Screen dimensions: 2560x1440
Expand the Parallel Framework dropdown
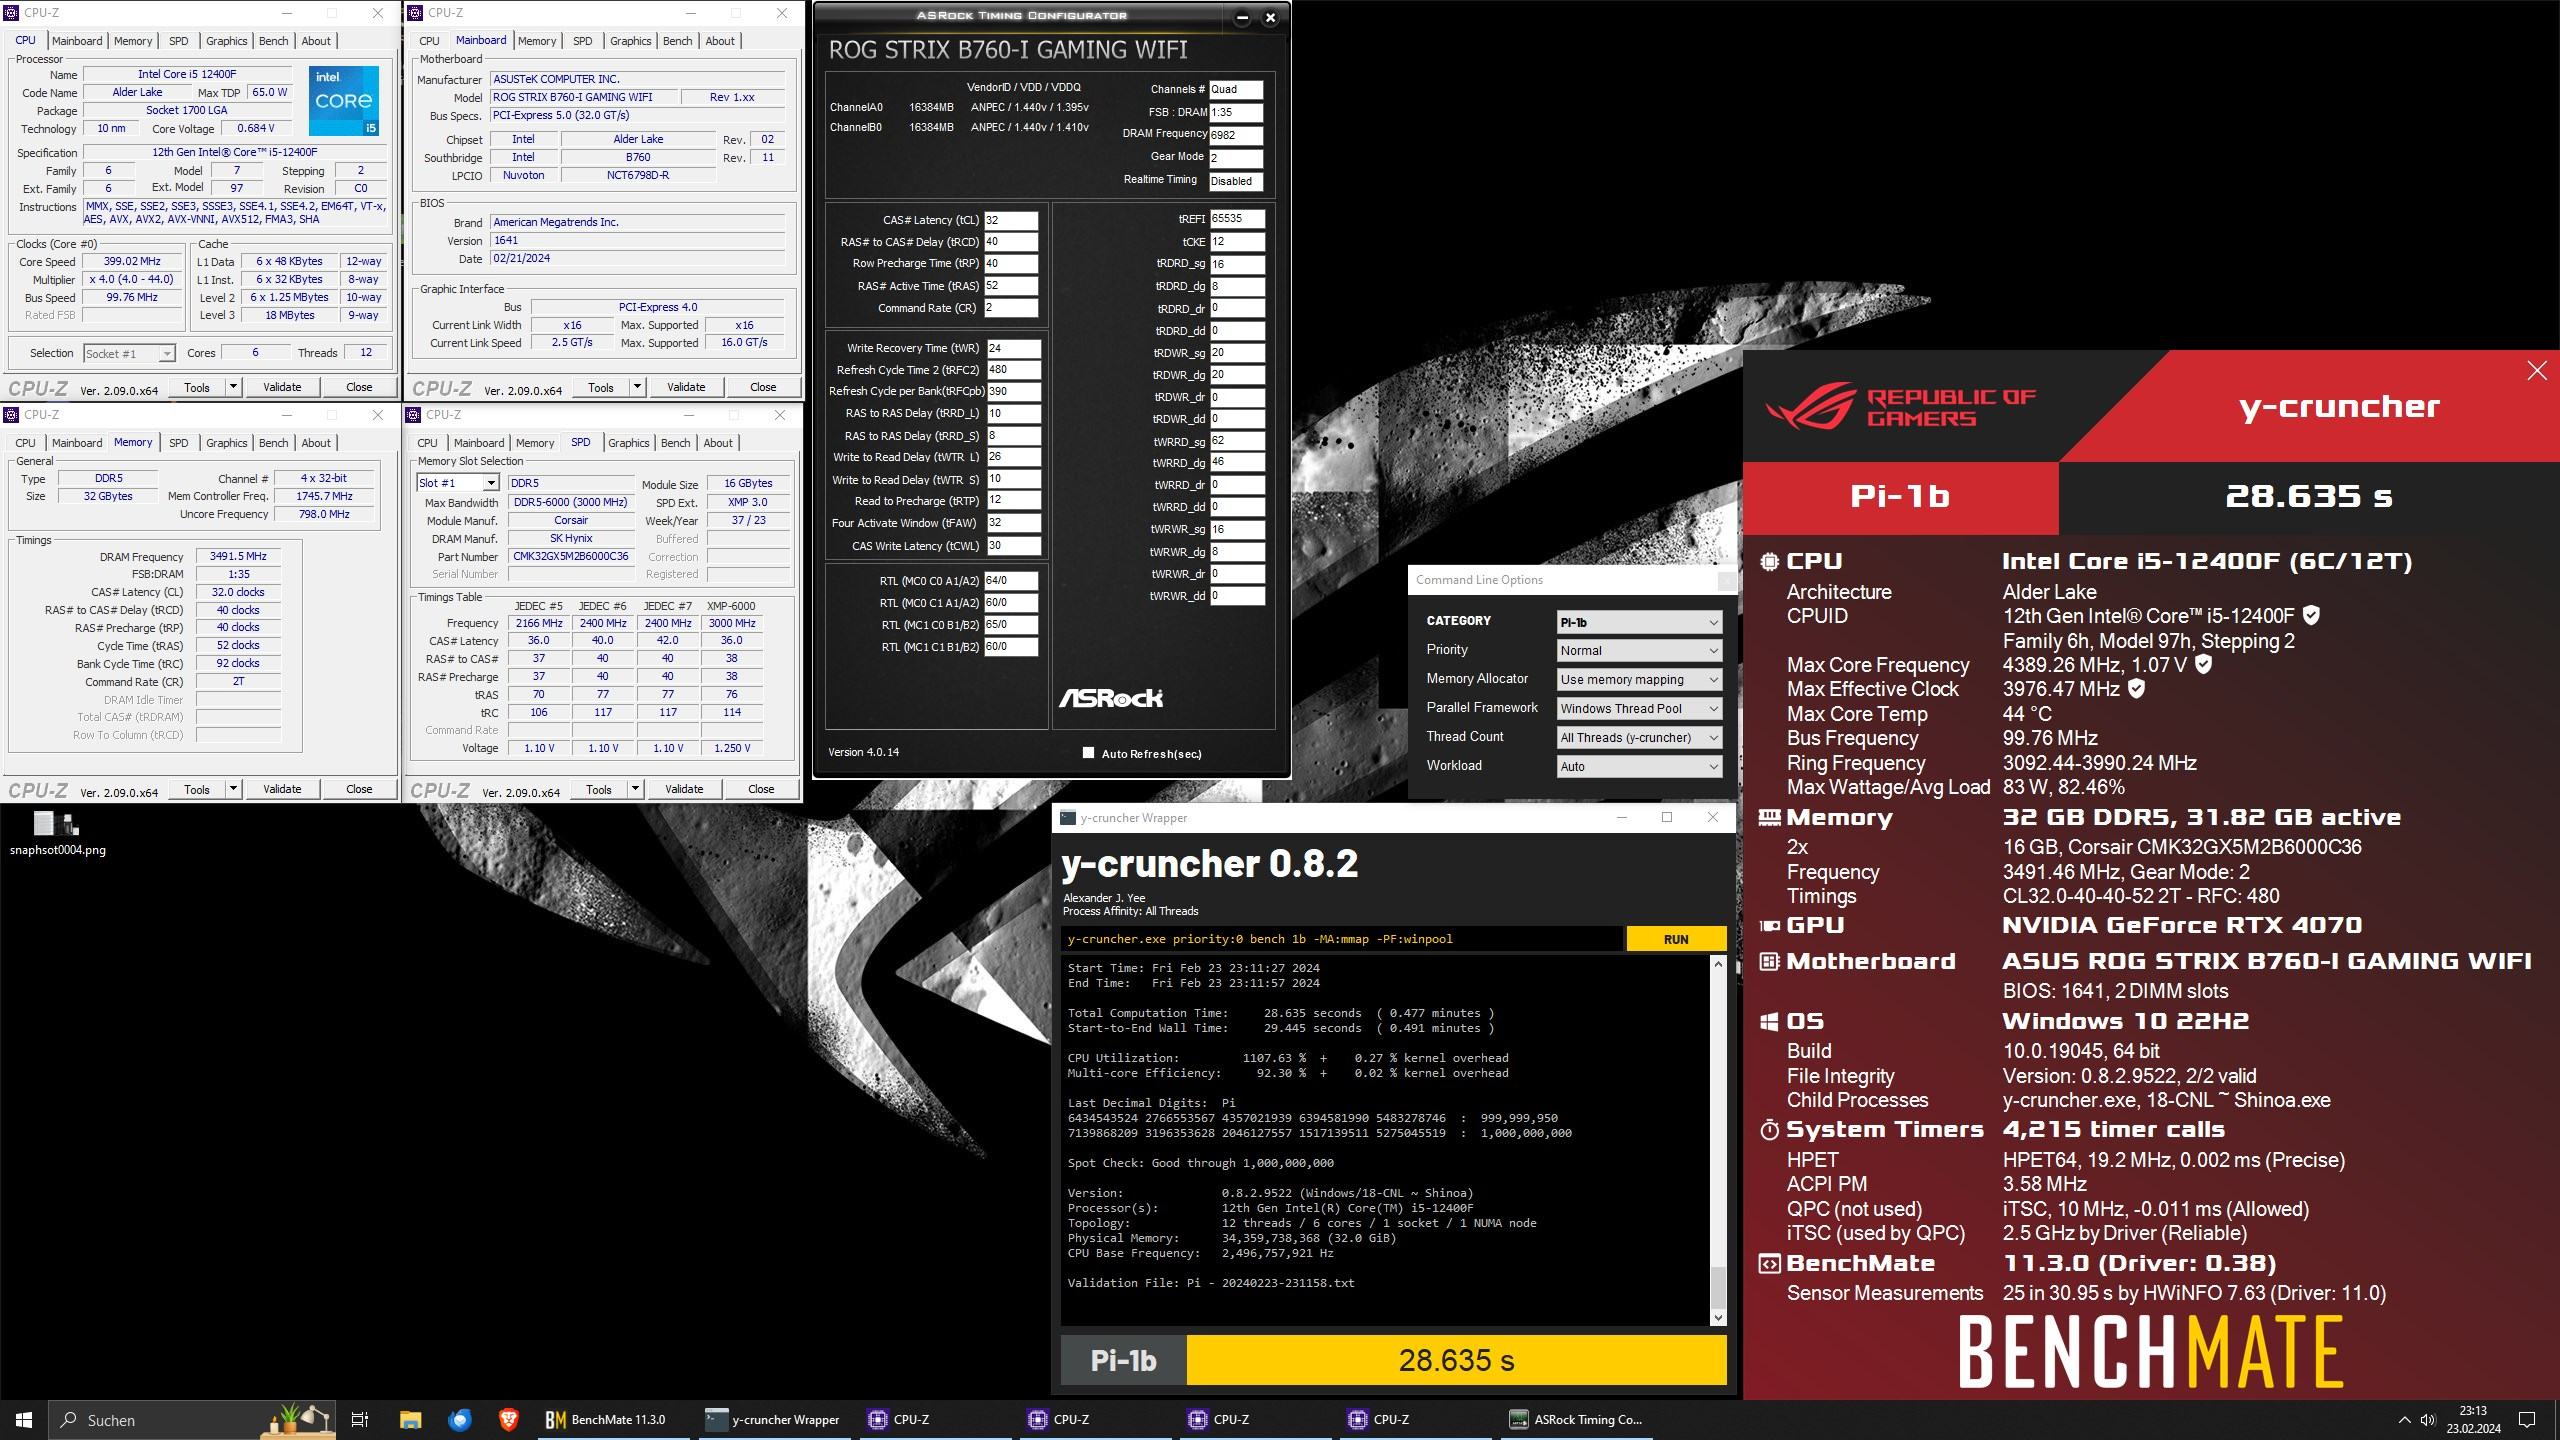click(x=1638, y=709)
